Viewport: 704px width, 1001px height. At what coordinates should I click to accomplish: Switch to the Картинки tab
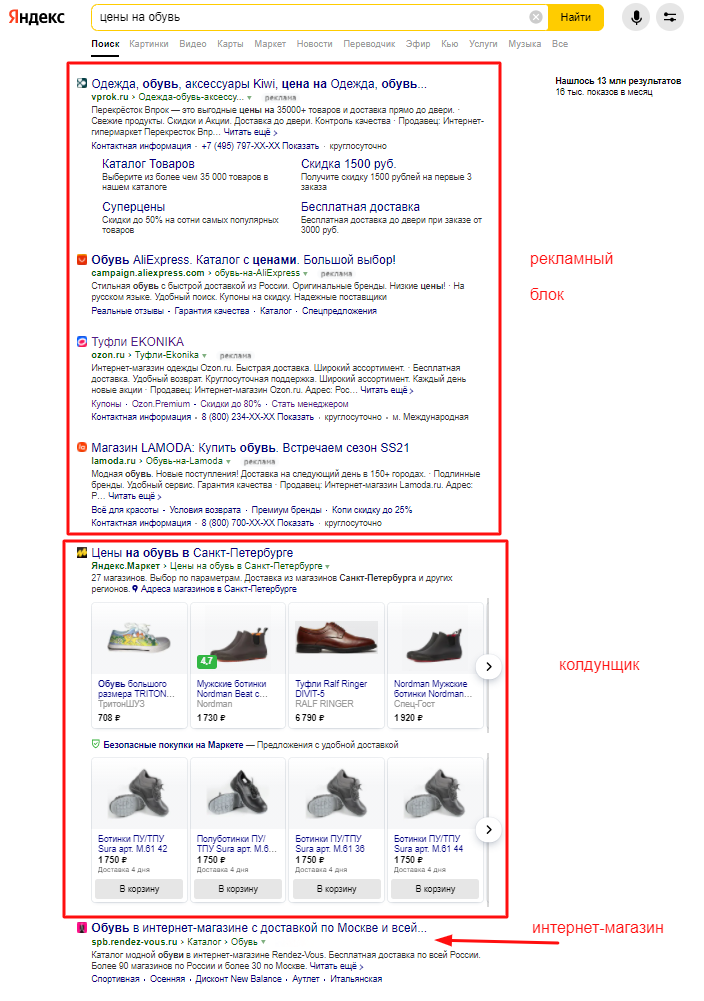coord(149,44)
